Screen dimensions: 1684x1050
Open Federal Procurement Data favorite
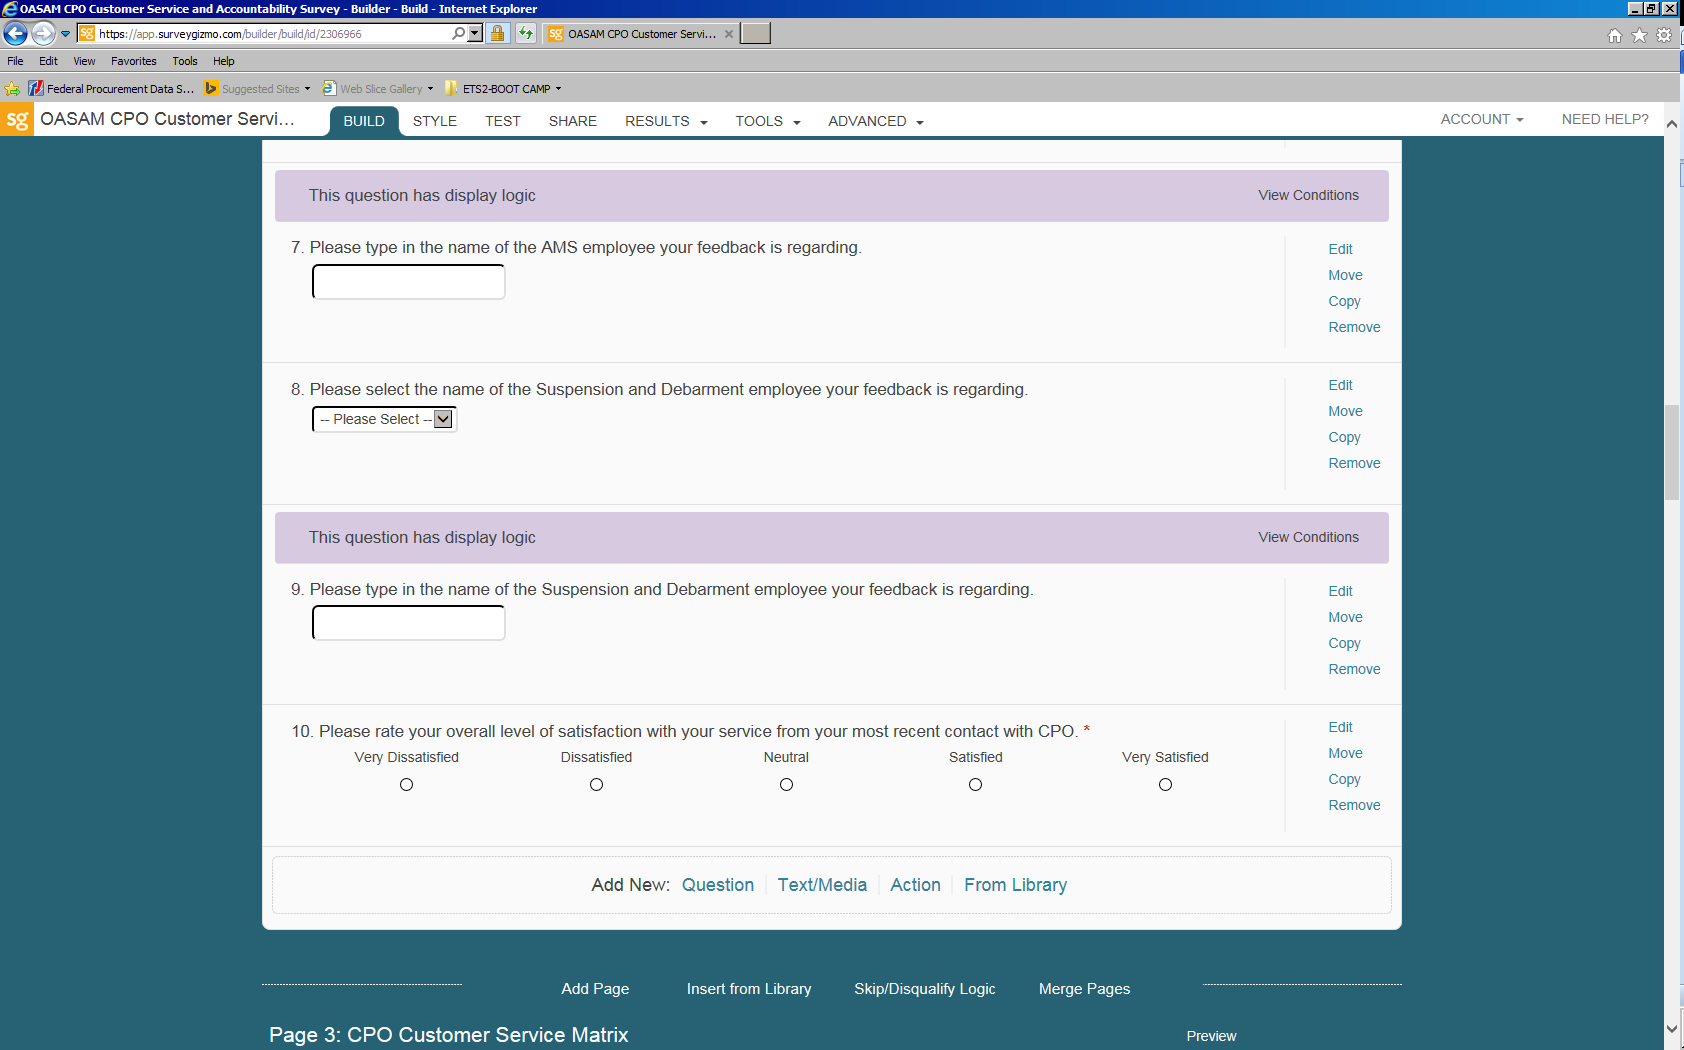[x=111, y=89]
